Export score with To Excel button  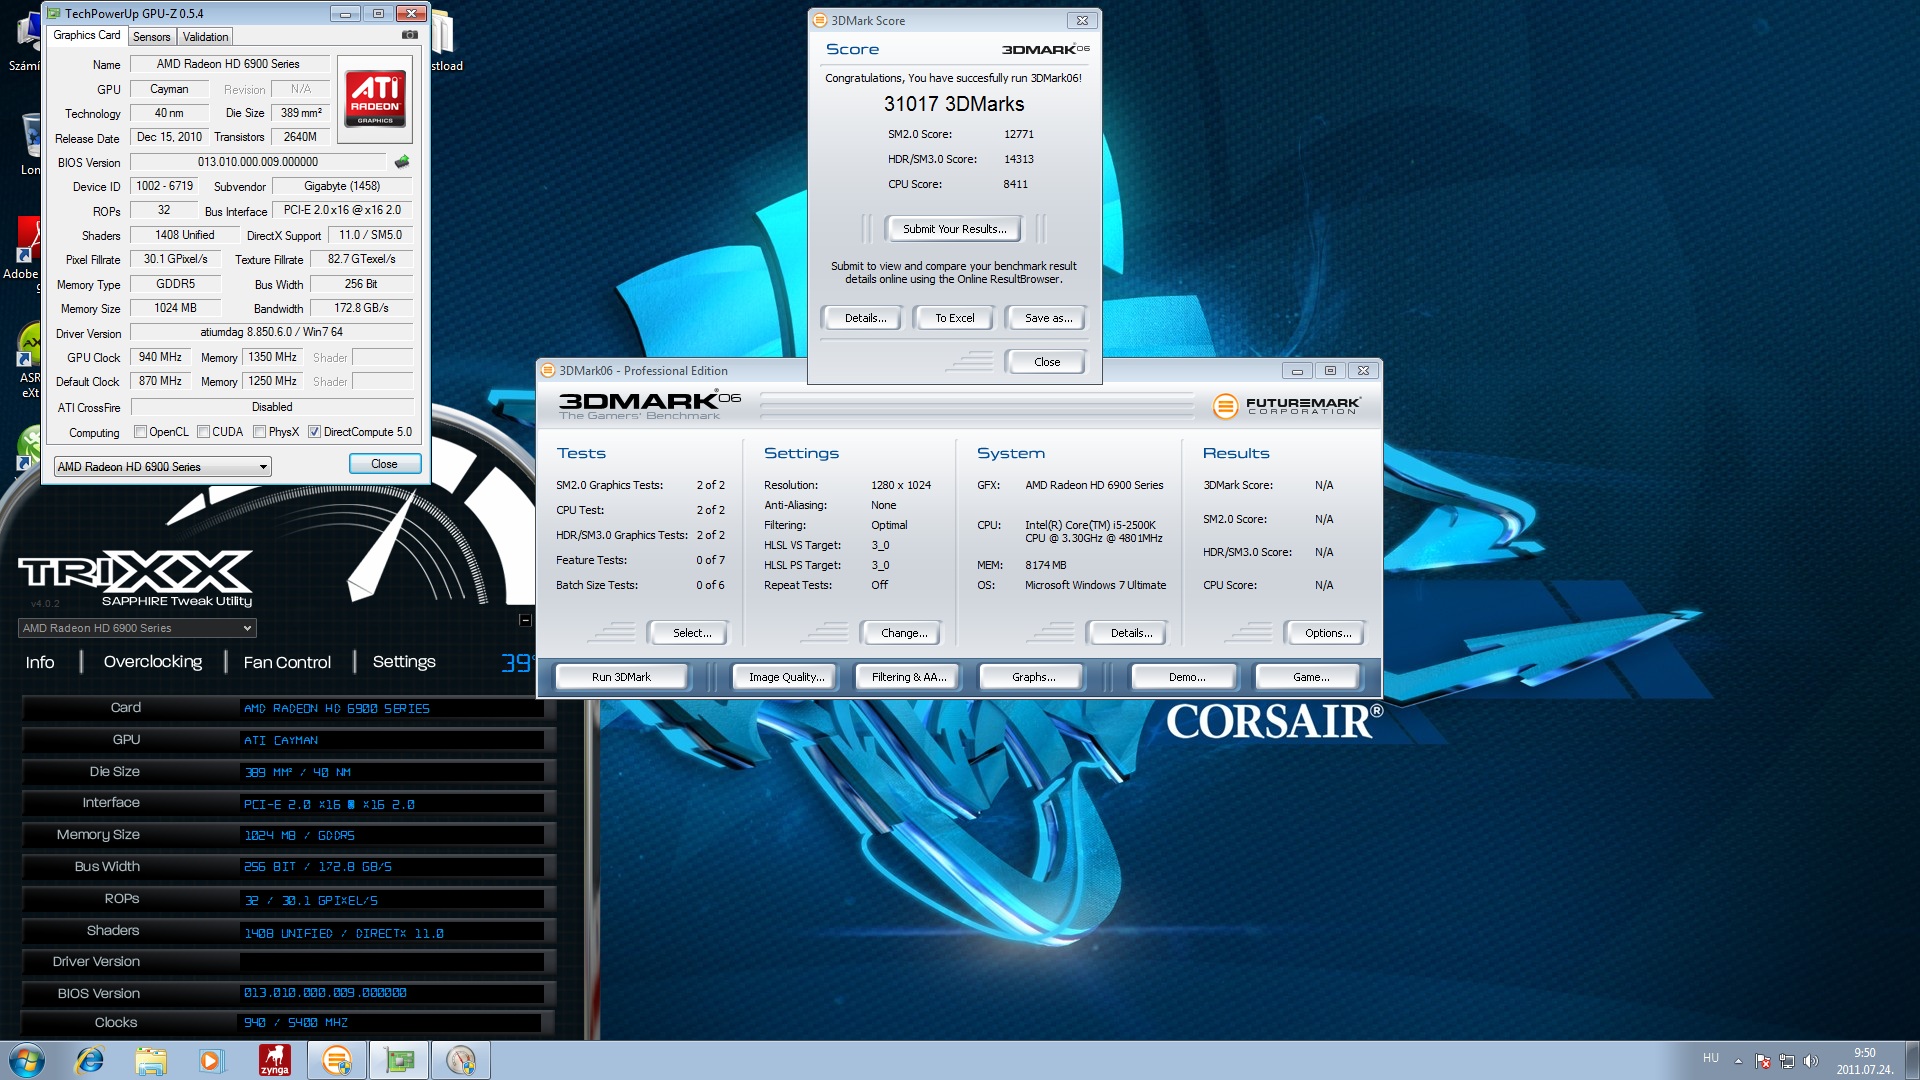[x=954, y=318]
